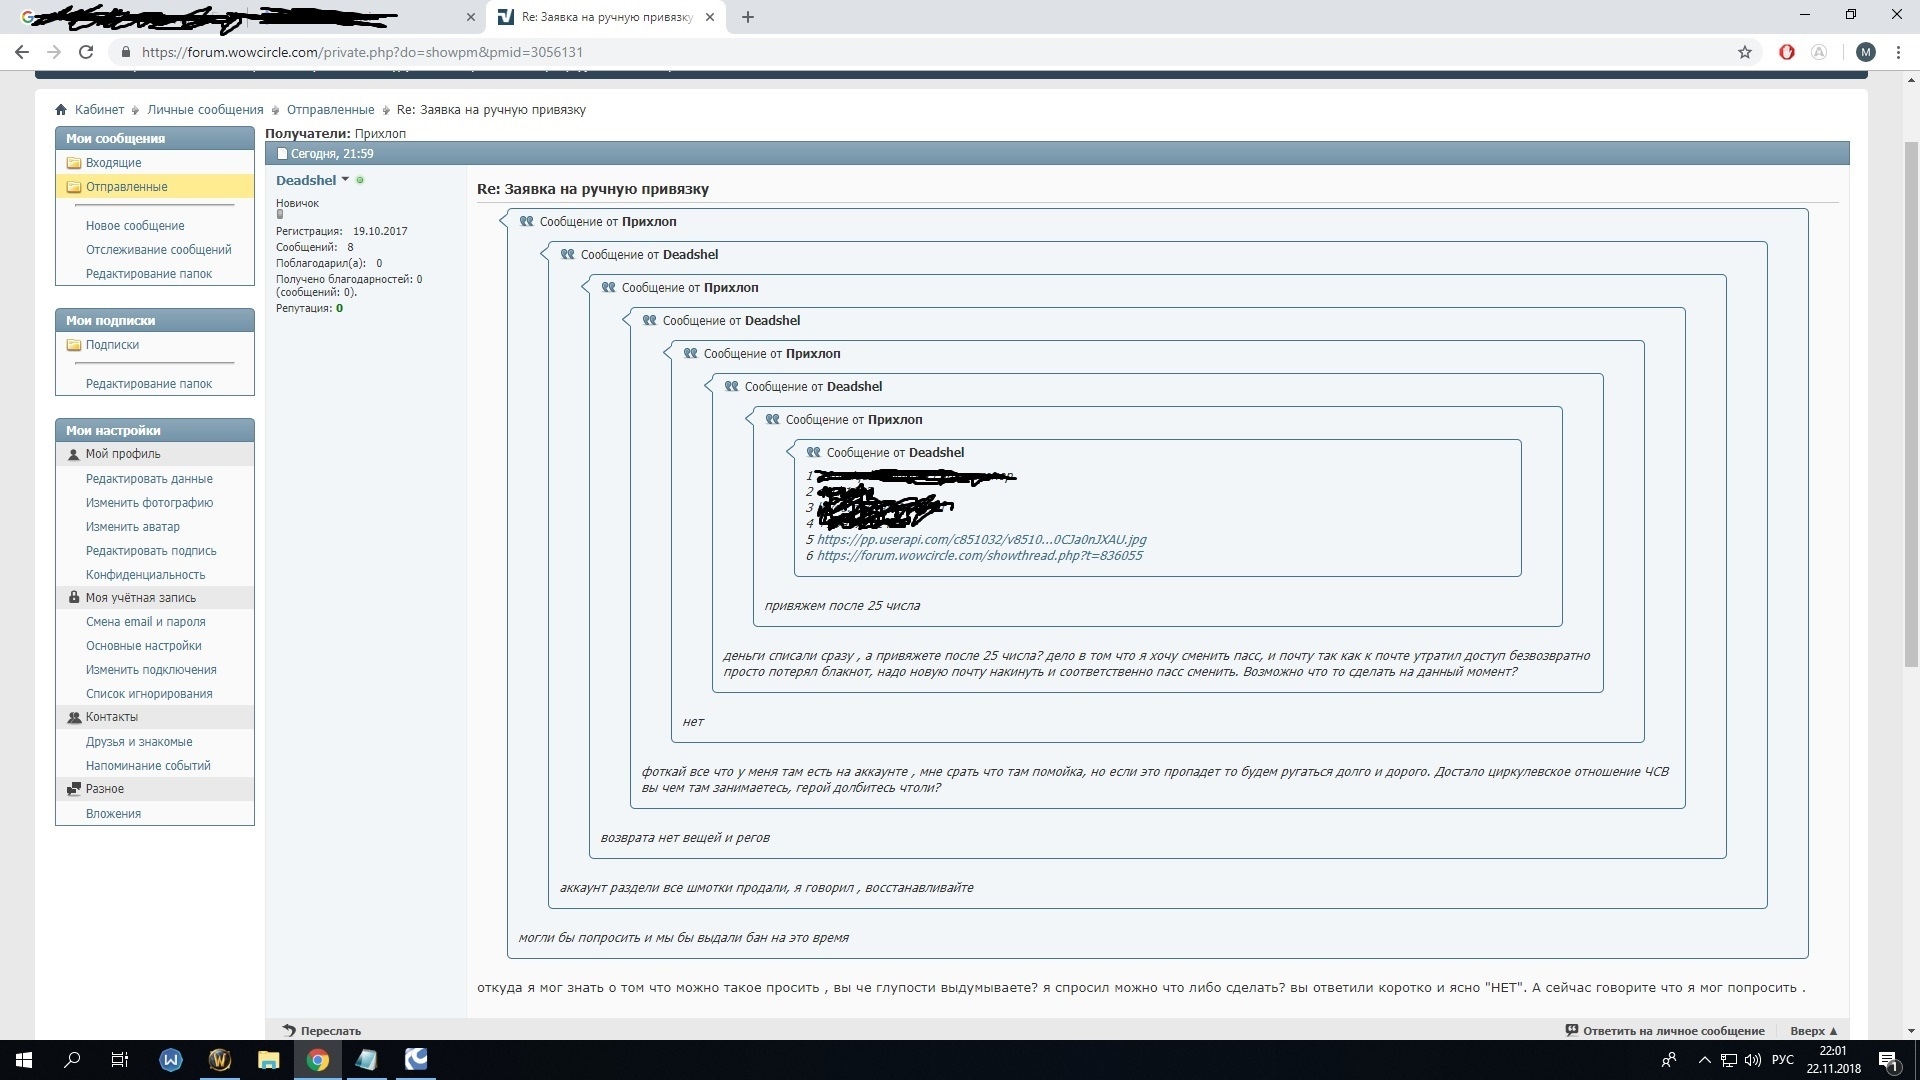
Task: Open Редактировать данные settings
Action: [149, 479]
